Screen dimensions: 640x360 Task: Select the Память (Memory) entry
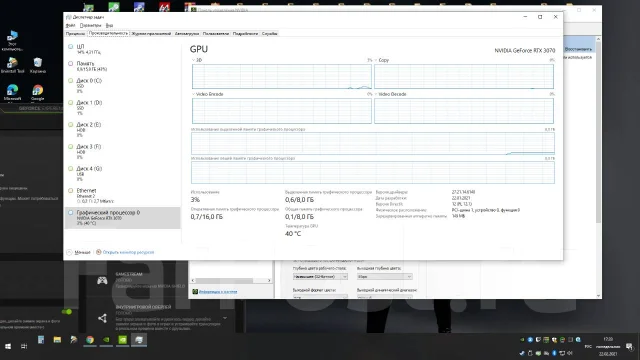122,66
